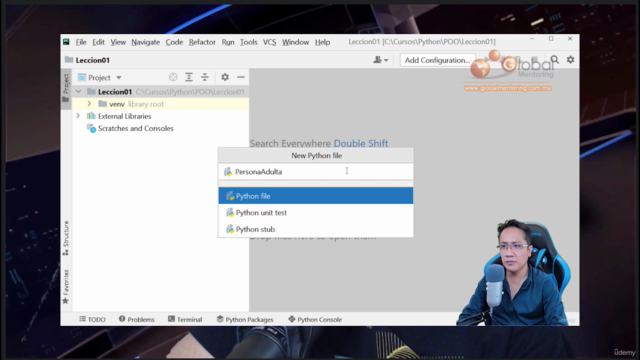The width and height of the screenshot is (640, 360).
Task: Open the Run menu
Action: click(228, 42)
